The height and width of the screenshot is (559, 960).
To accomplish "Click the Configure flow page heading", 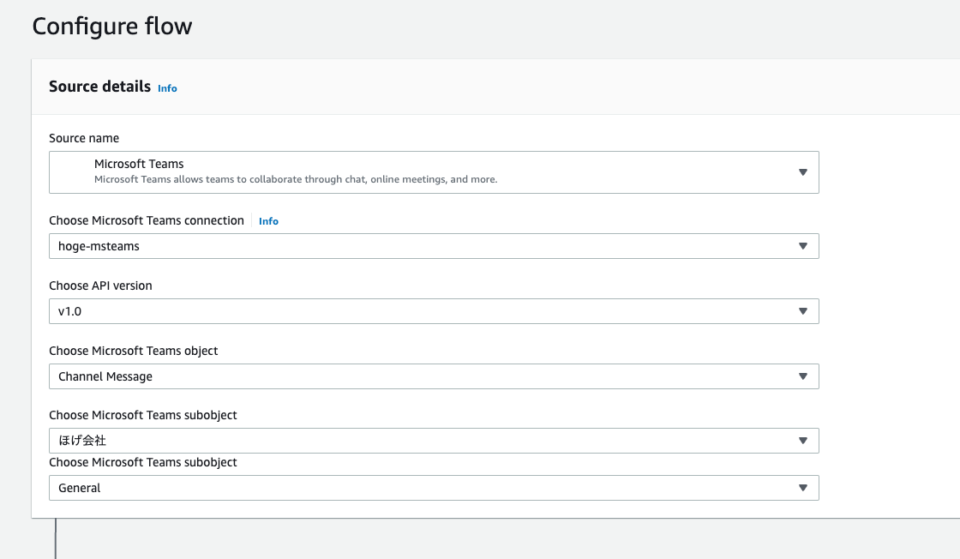I will tap(112, 26).
